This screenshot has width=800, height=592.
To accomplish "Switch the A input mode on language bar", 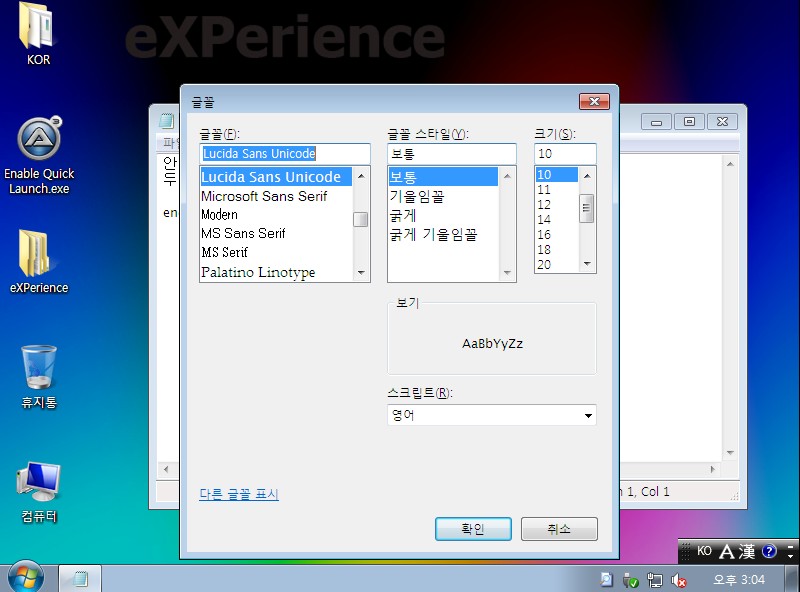I will (727, 551).
